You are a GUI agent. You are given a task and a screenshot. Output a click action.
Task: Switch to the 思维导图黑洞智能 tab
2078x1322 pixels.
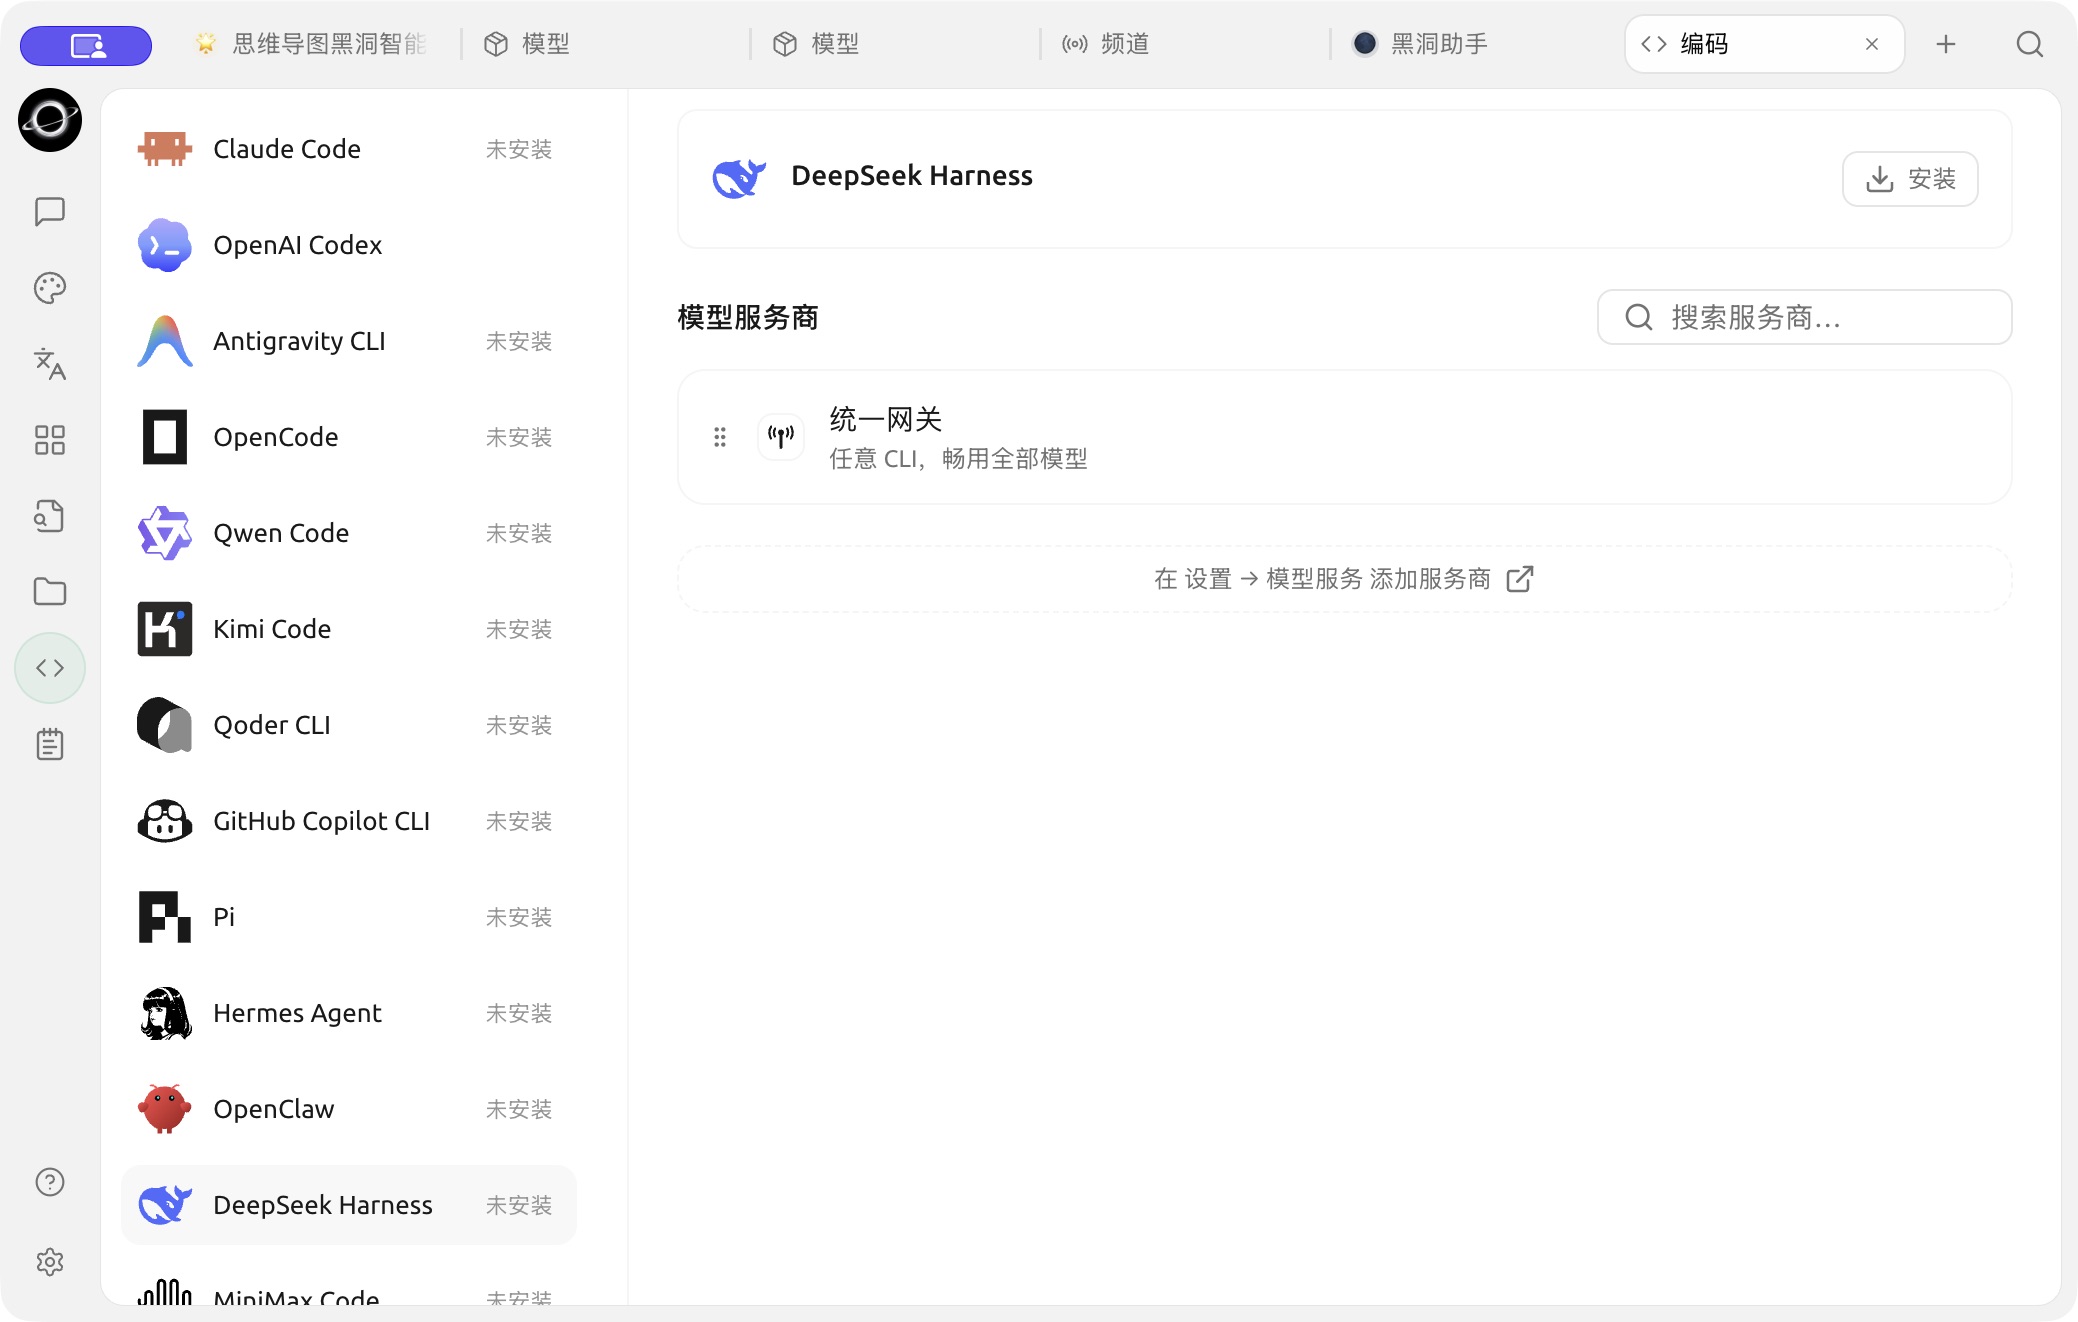point(313,44)
